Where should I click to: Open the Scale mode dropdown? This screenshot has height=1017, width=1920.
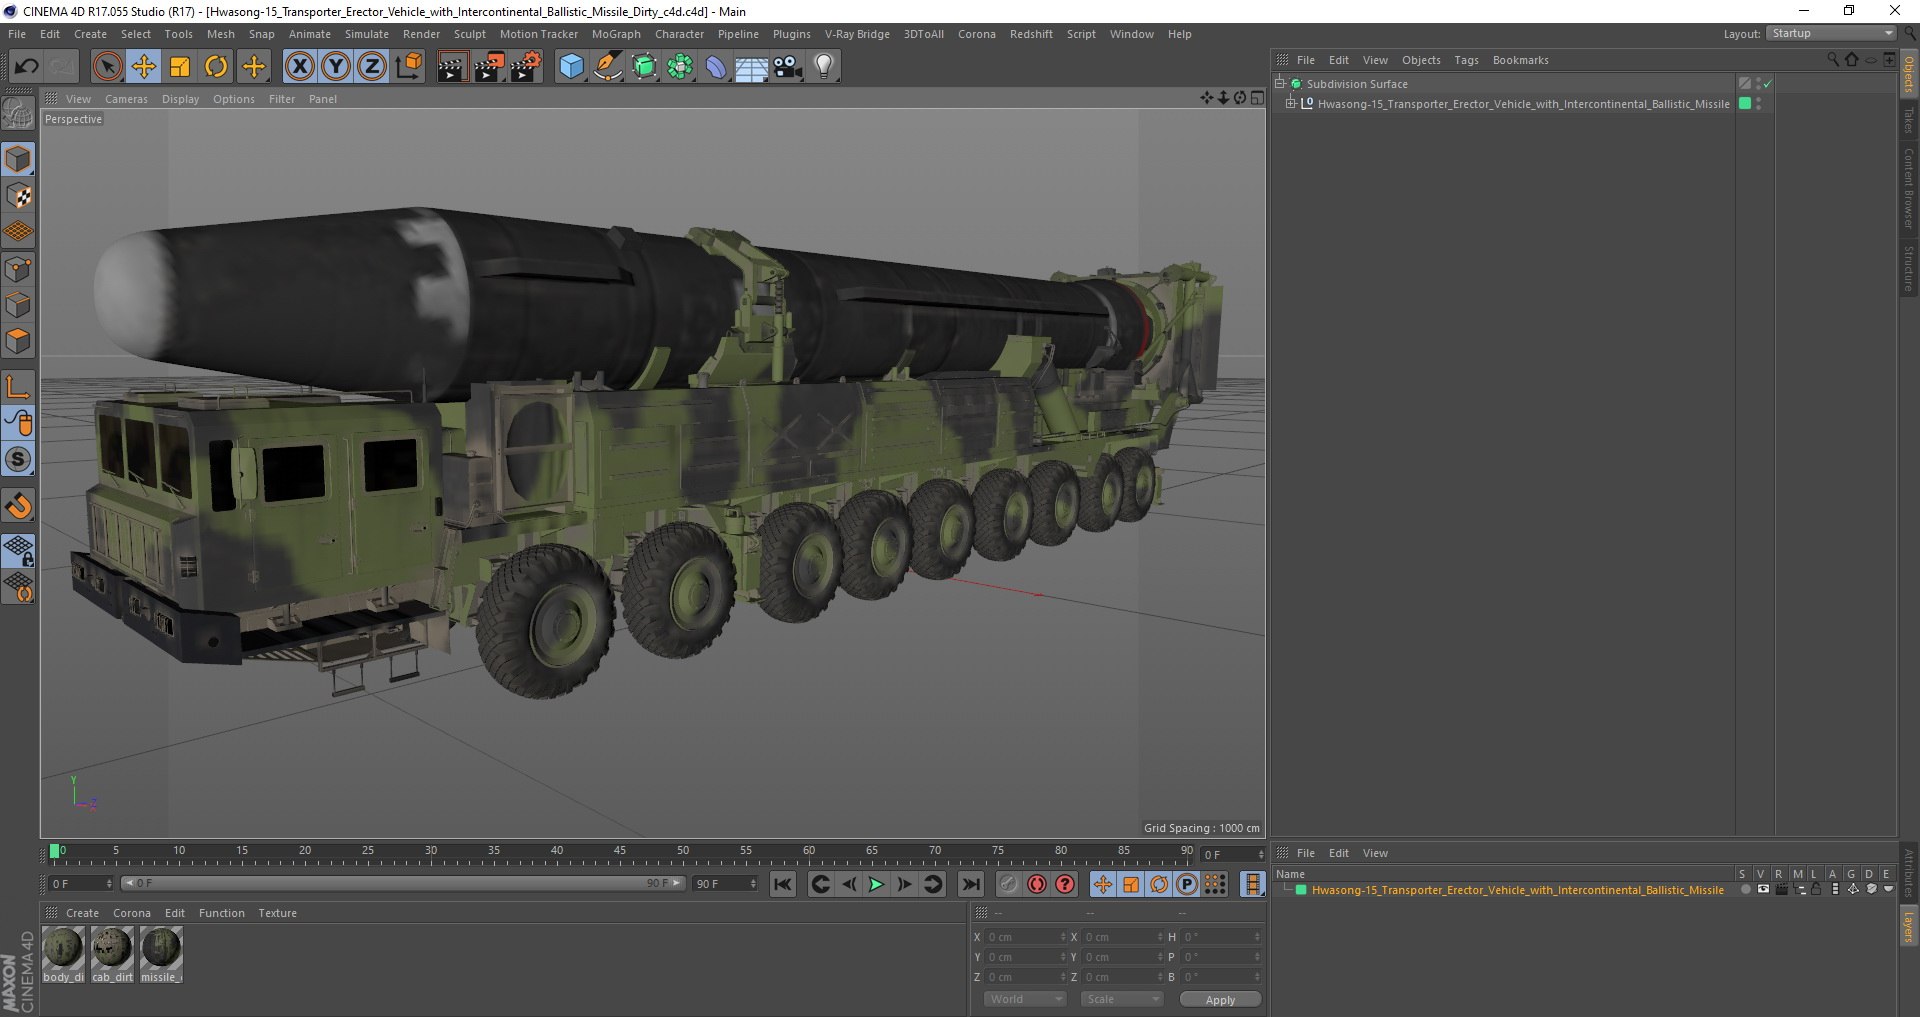pos(1122,999)
